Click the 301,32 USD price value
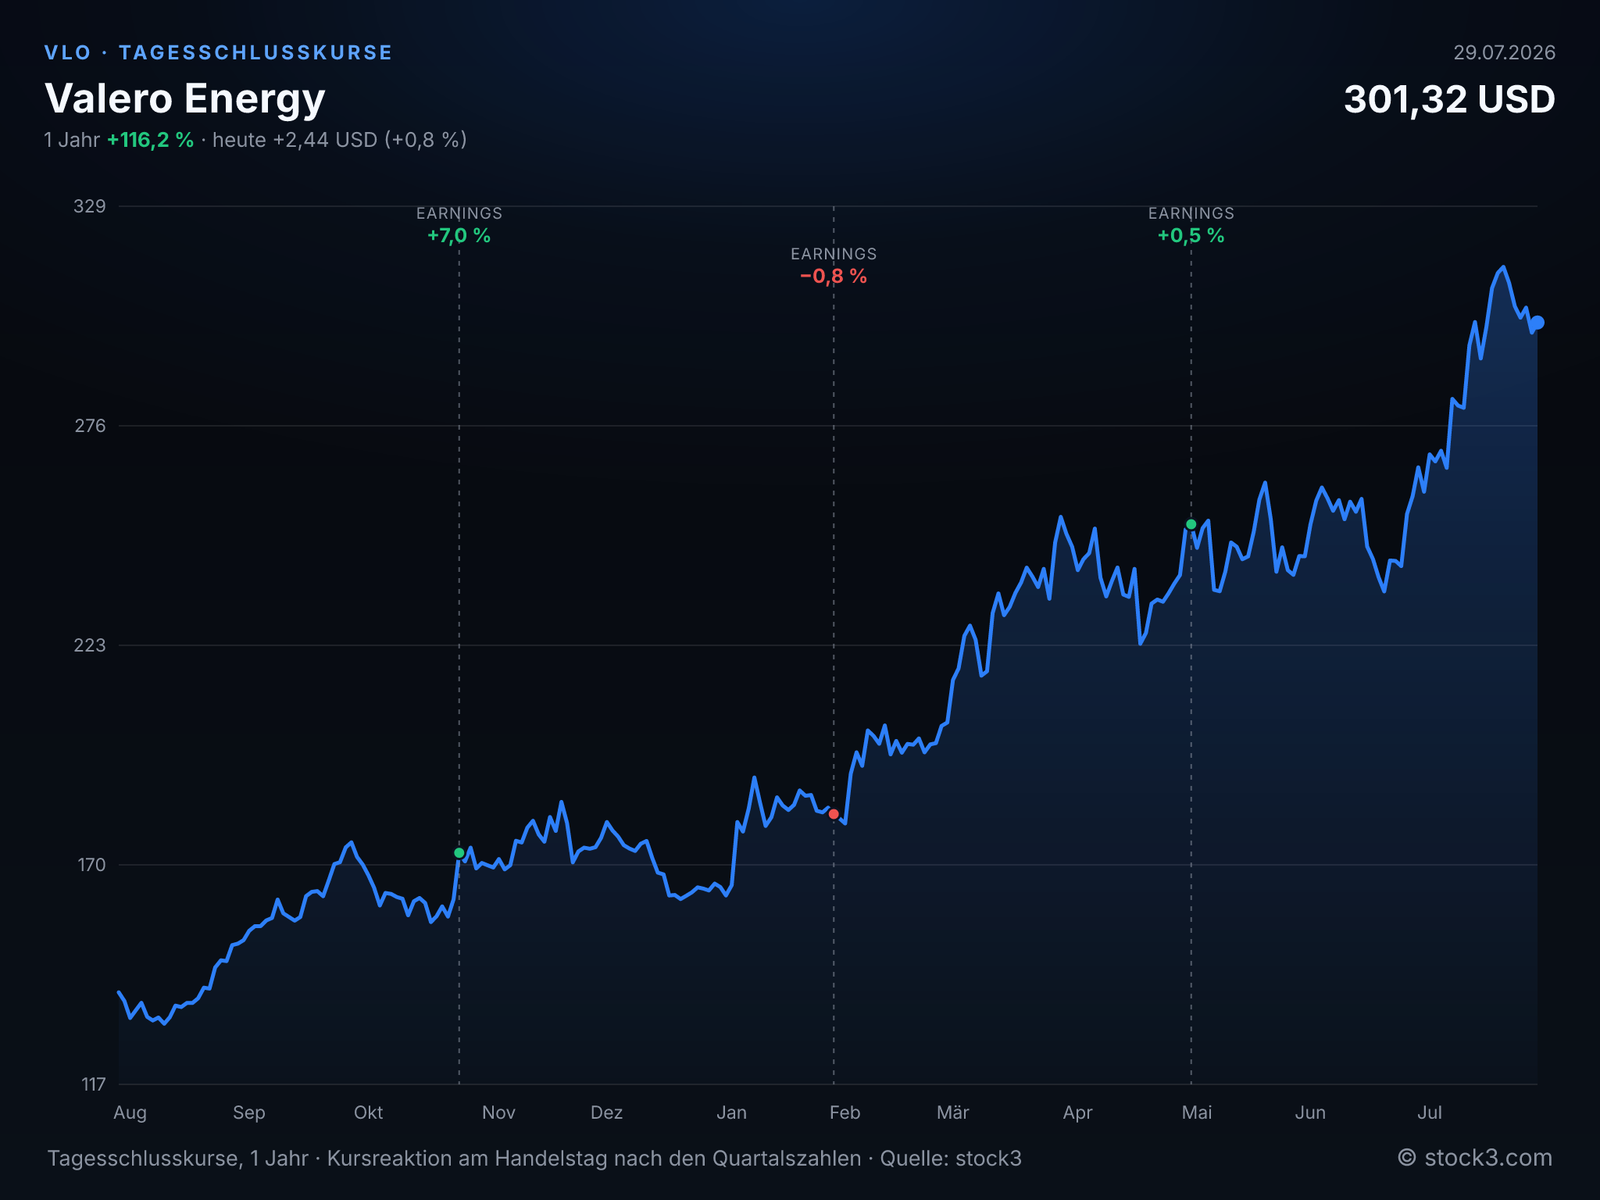 pos(1449,99)
